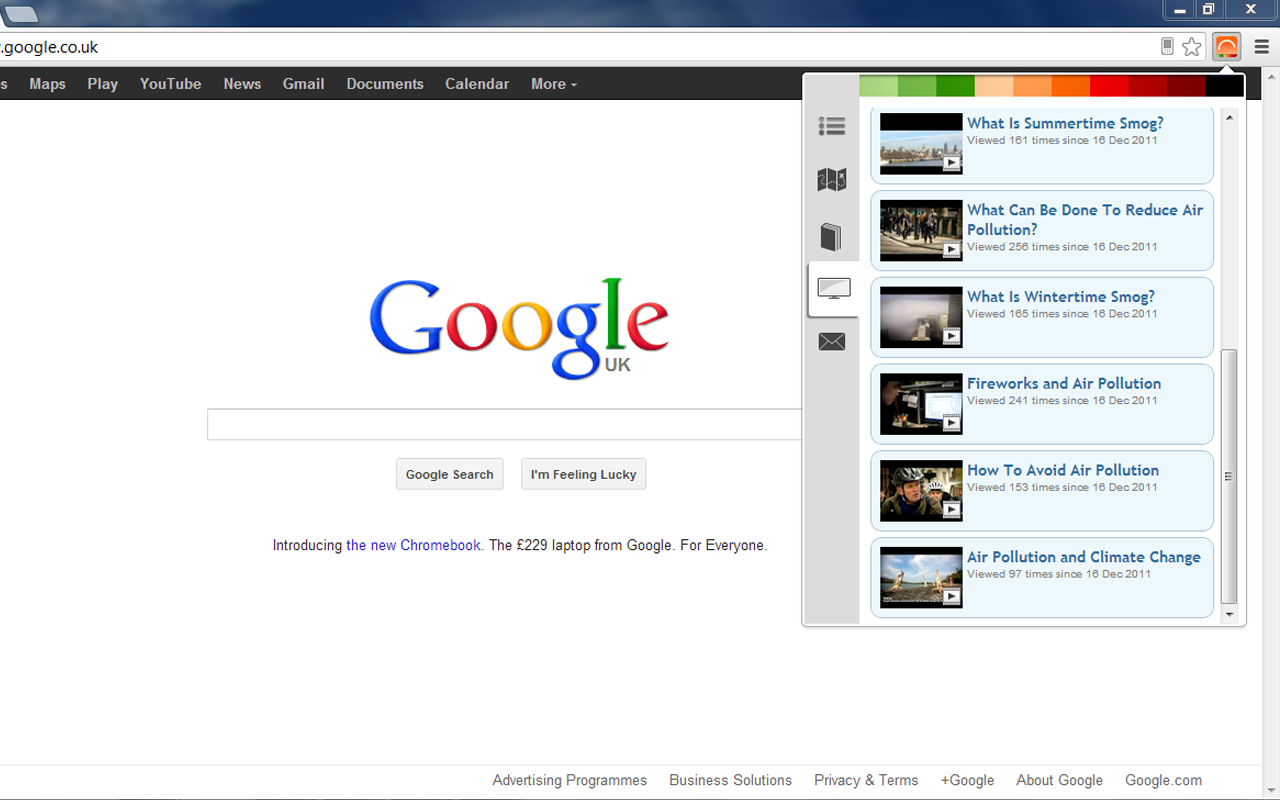Open Privacy & Terms footer link

pyautogui.click(x=866, y=780)
